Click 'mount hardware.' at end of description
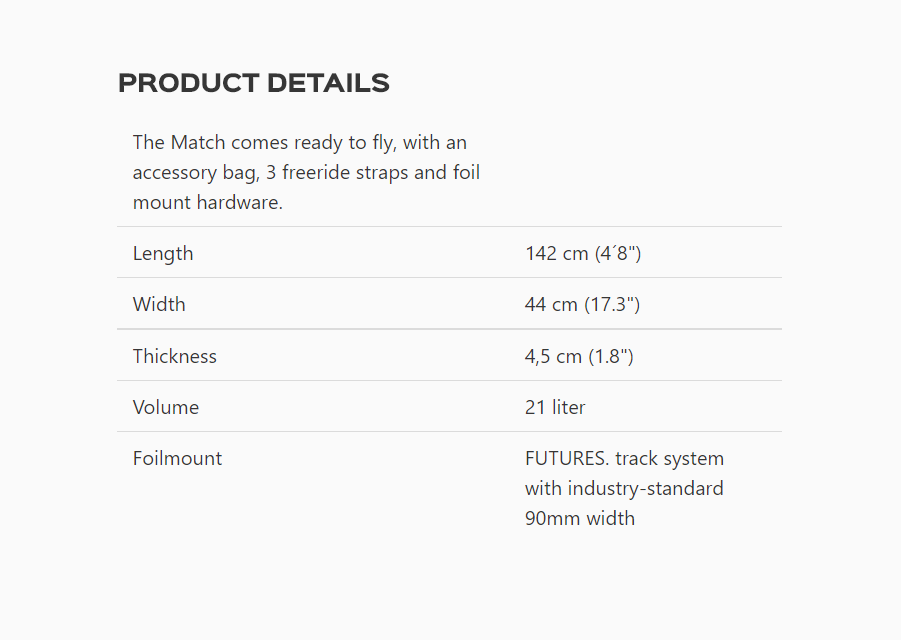901x640 pixels. 207,202
